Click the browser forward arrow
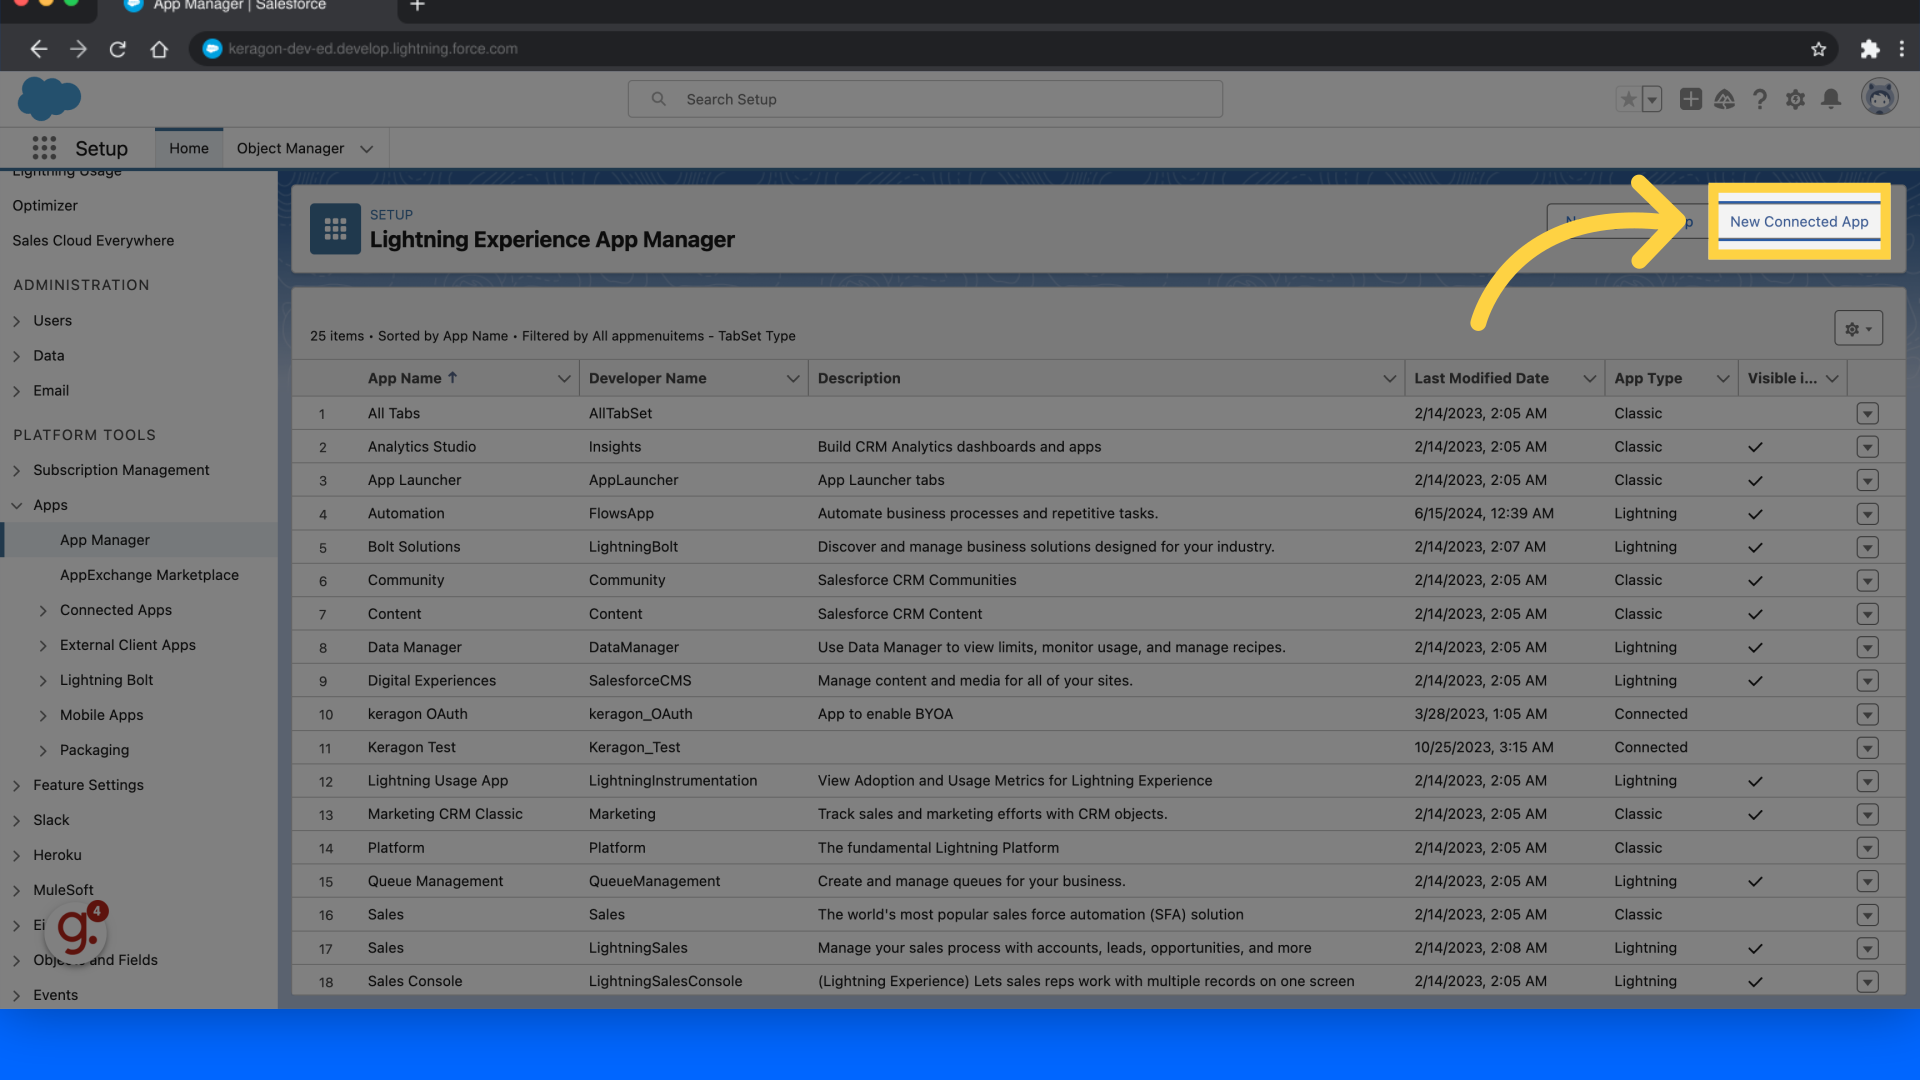 tap(78, 49)
